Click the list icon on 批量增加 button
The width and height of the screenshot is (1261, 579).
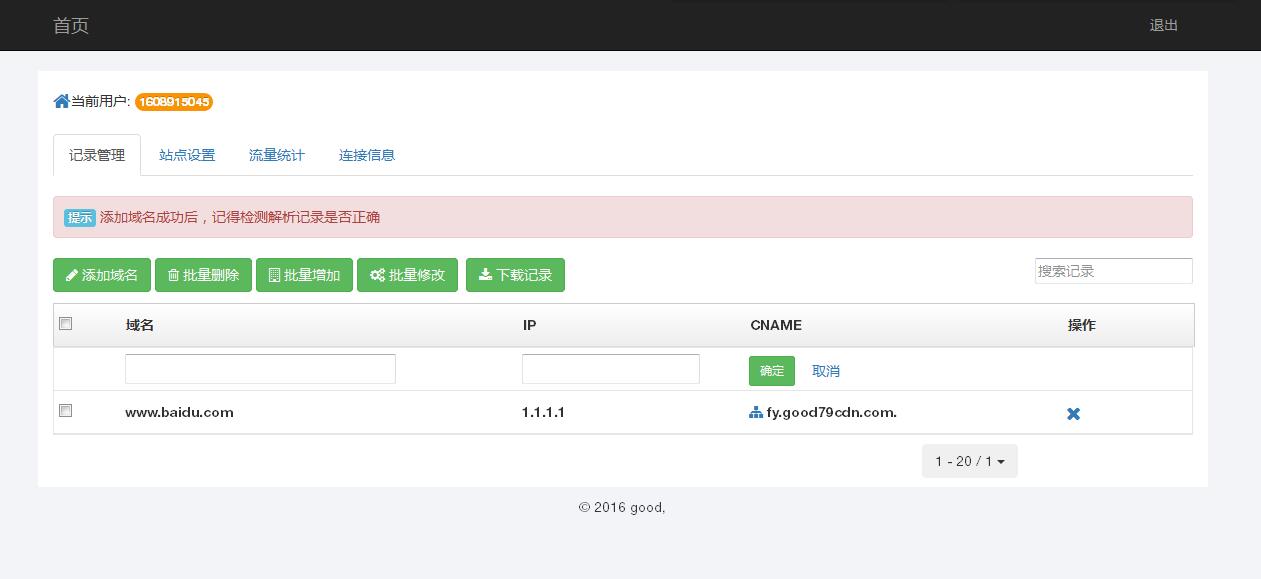(x=275, y=275)
